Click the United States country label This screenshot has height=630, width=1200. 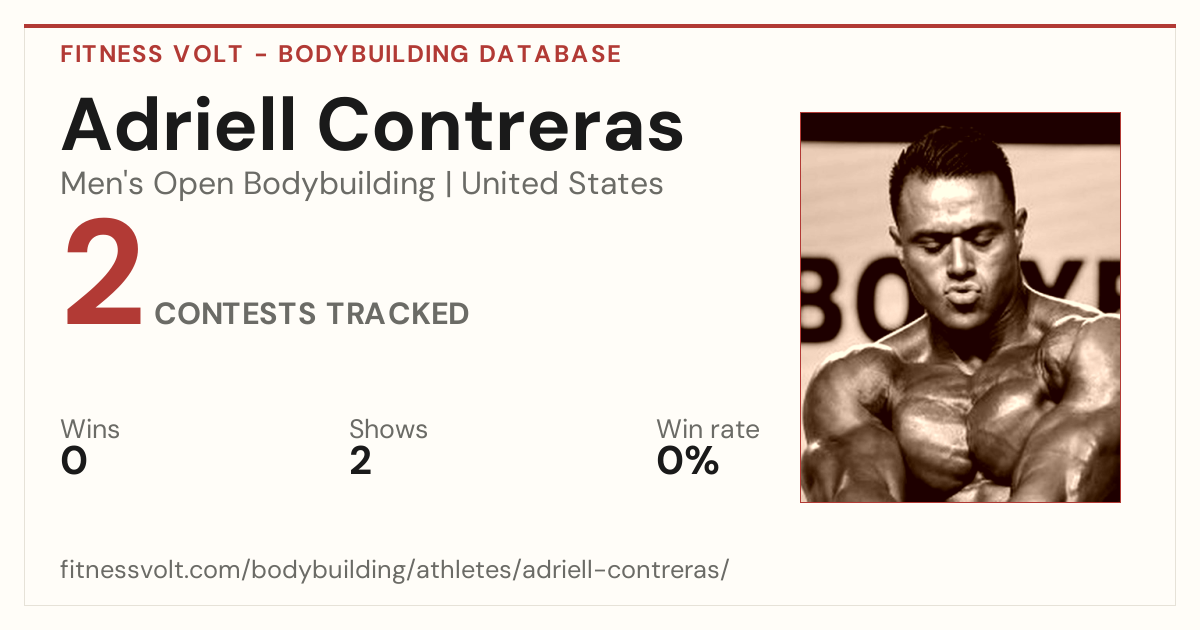click(562, 184)
